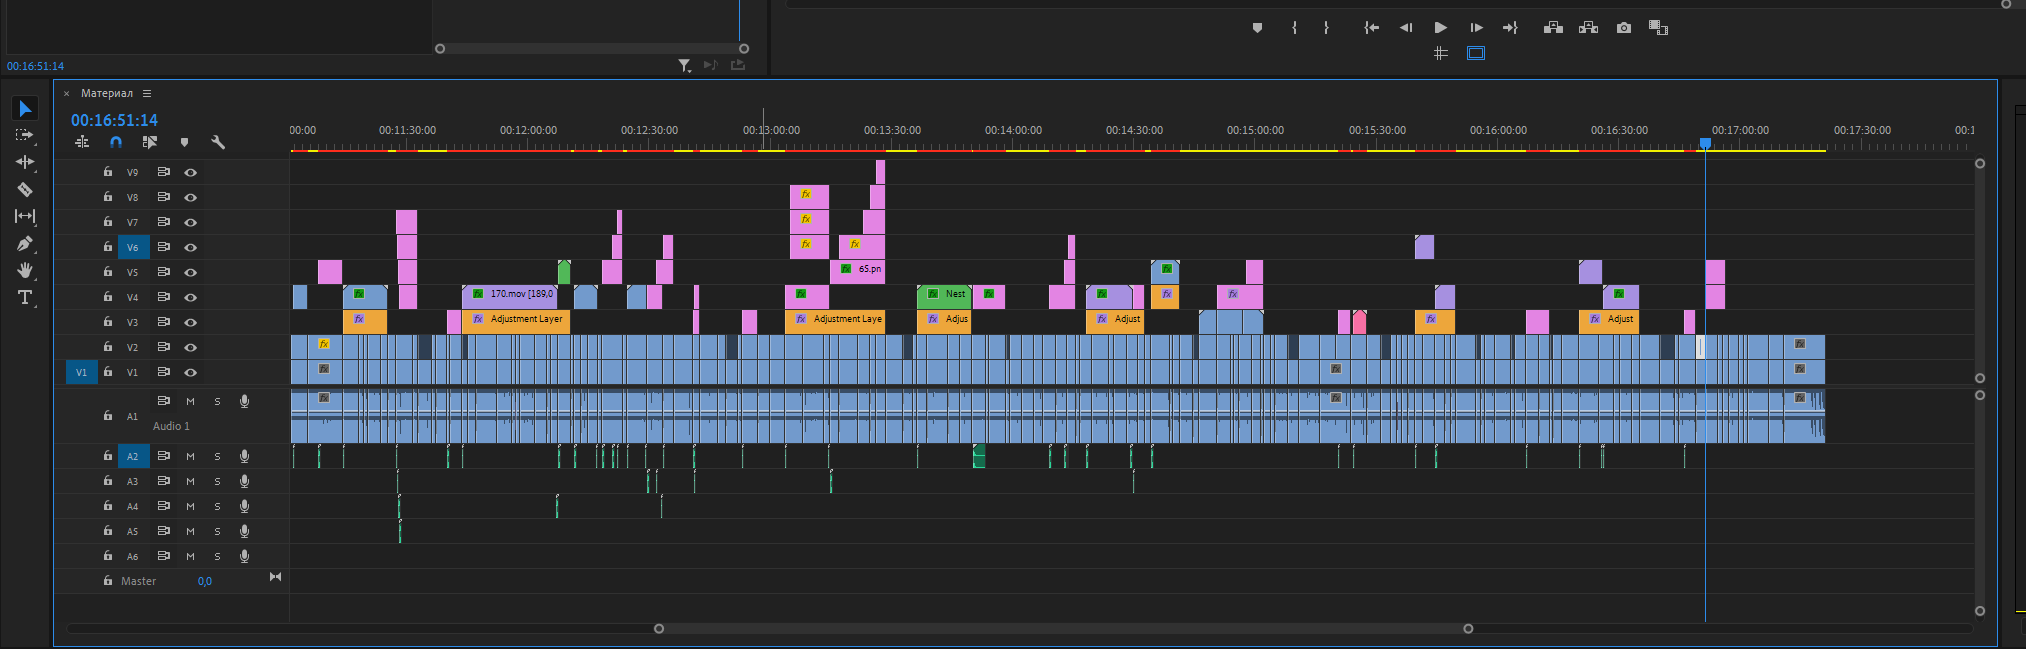
Task: Select the Slip tool
Action: (25, 216)
